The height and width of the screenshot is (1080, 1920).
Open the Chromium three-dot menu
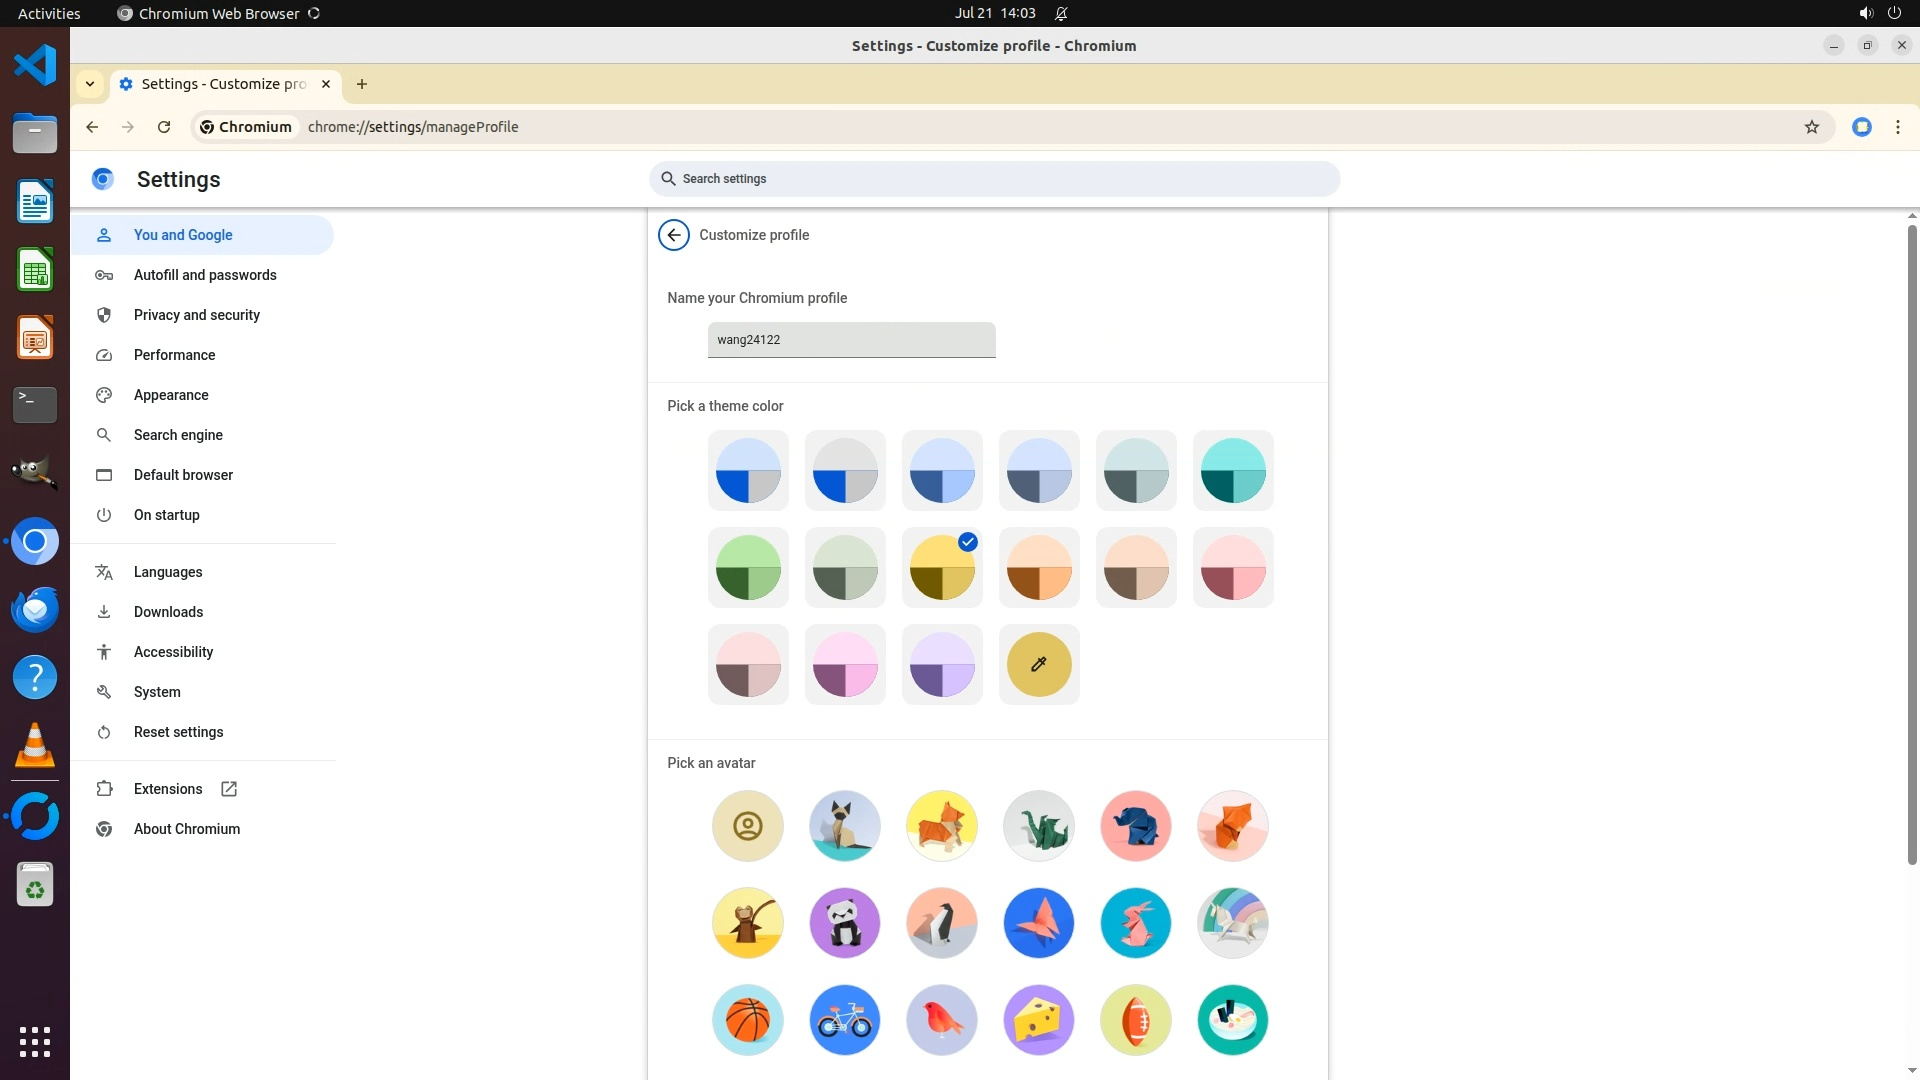pyautogui.click(x=1897, y=127)
